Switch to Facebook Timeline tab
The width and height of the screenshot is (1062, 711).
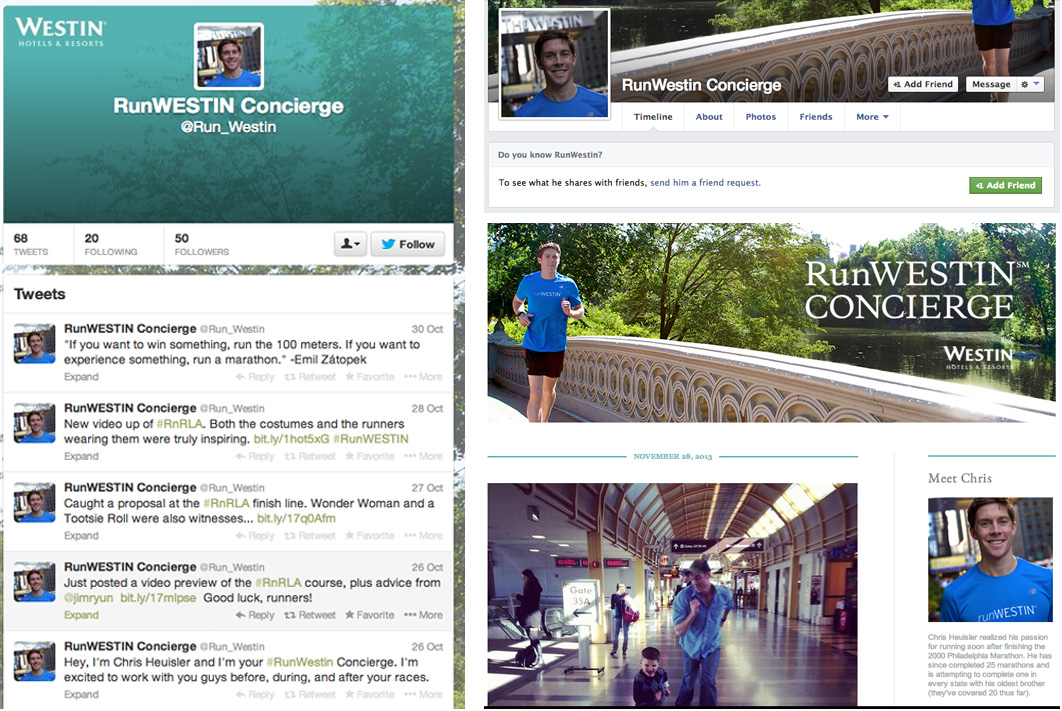[x=653, y=116]
